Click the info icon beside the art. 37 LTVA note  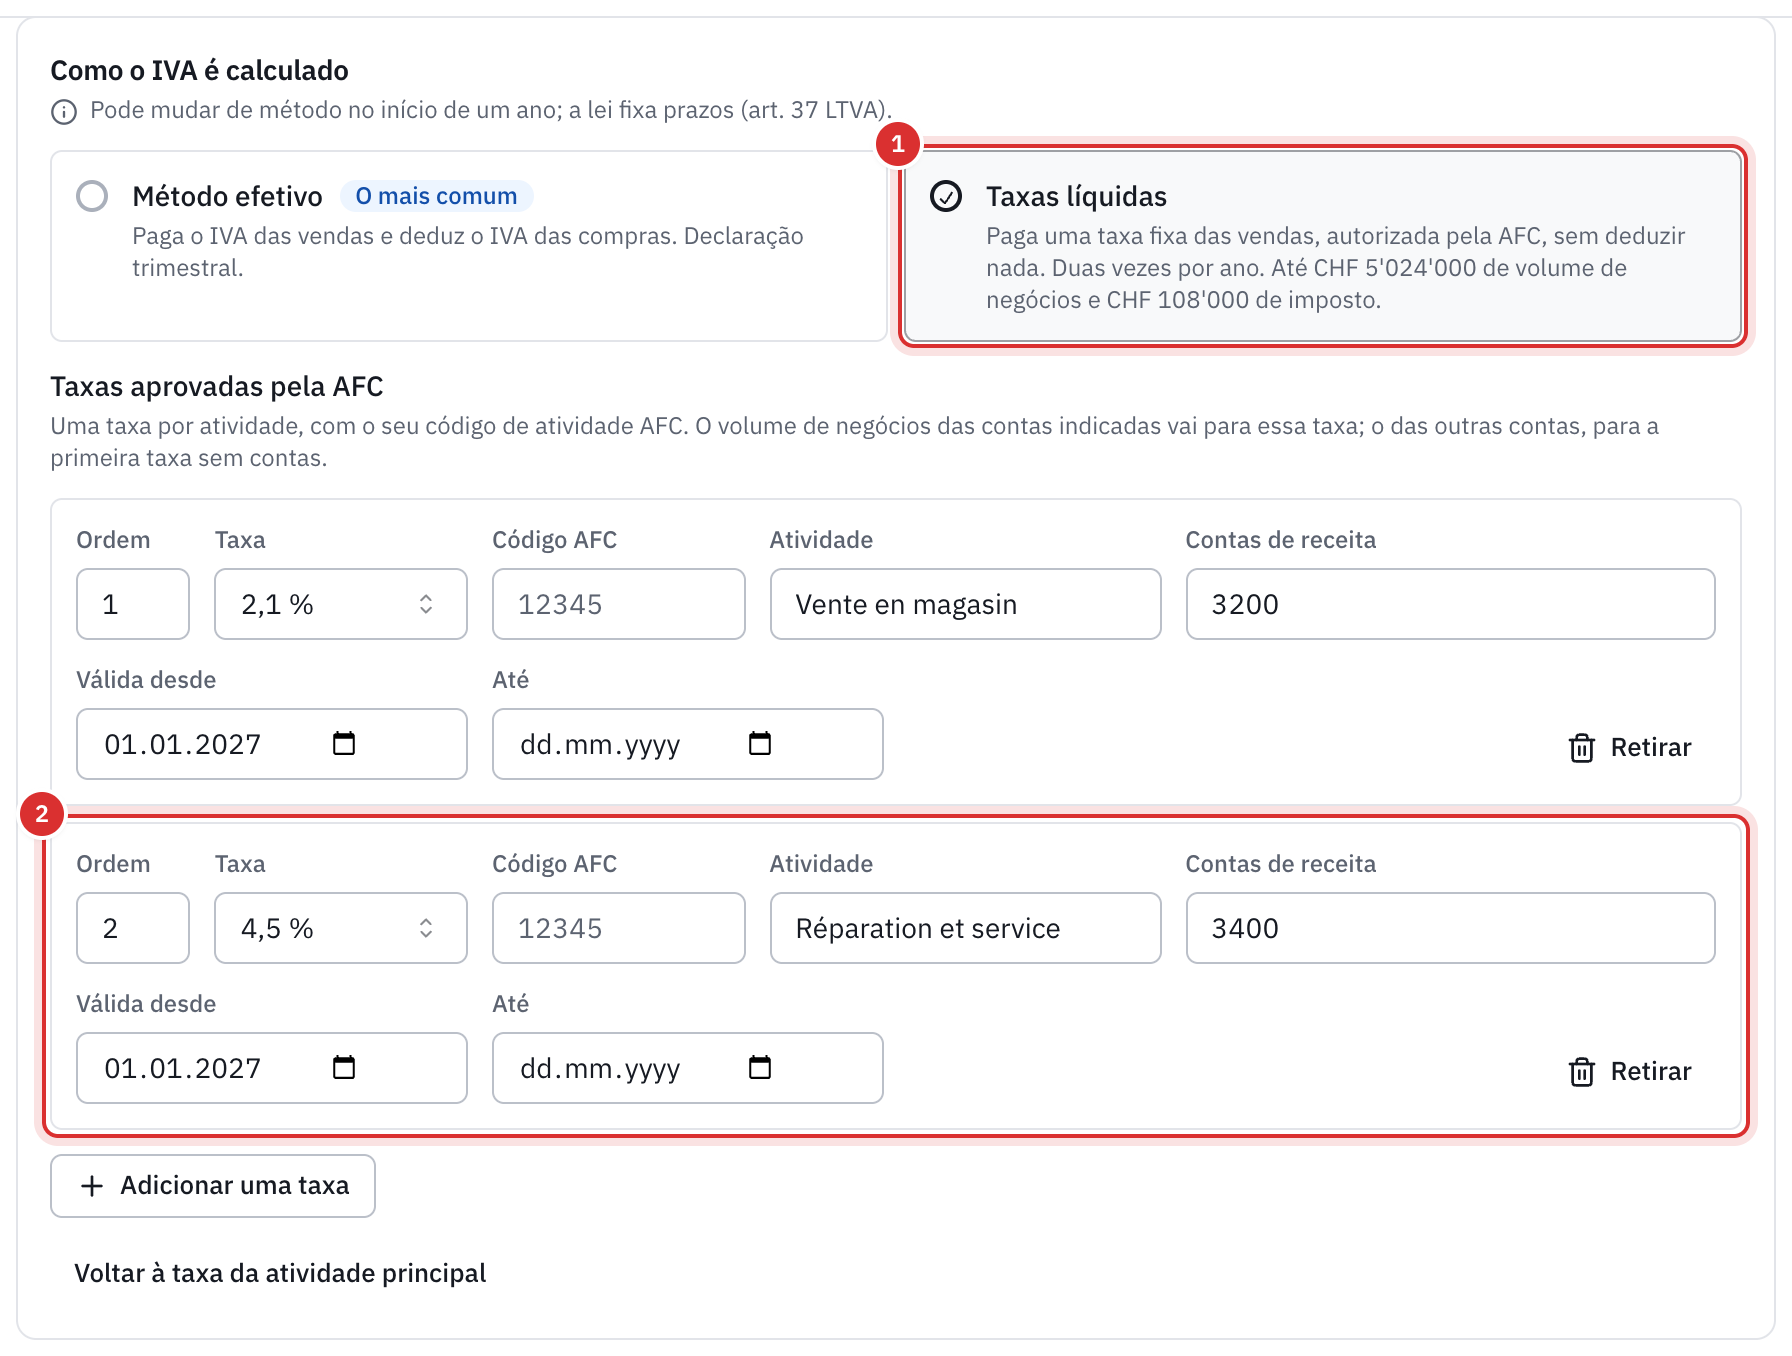64,111
